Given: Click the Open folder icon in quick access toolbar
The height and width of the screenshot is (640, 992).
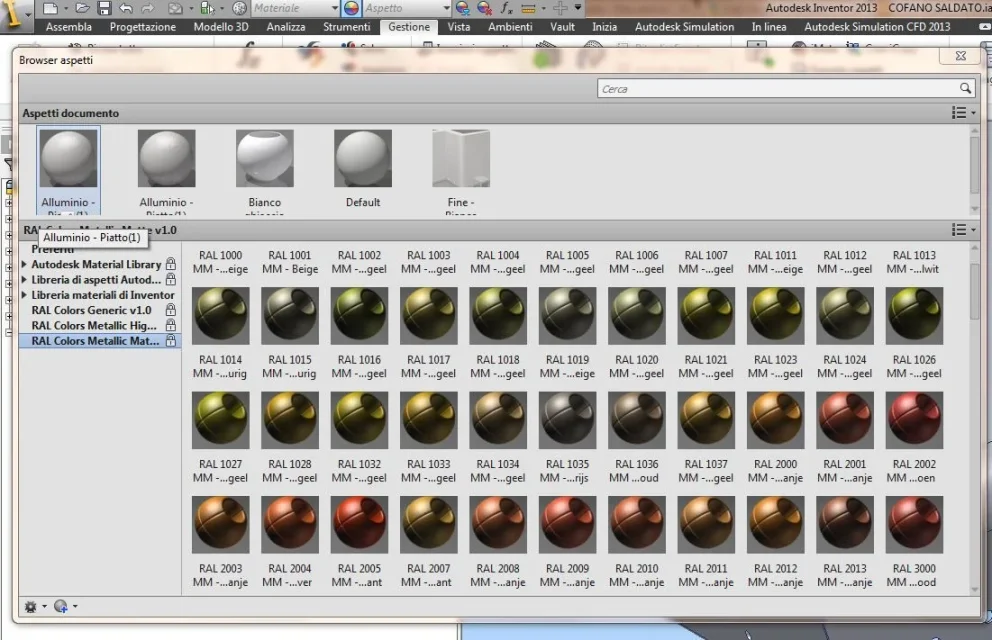Looking at the screenshot, I should (x=82, y=8).
